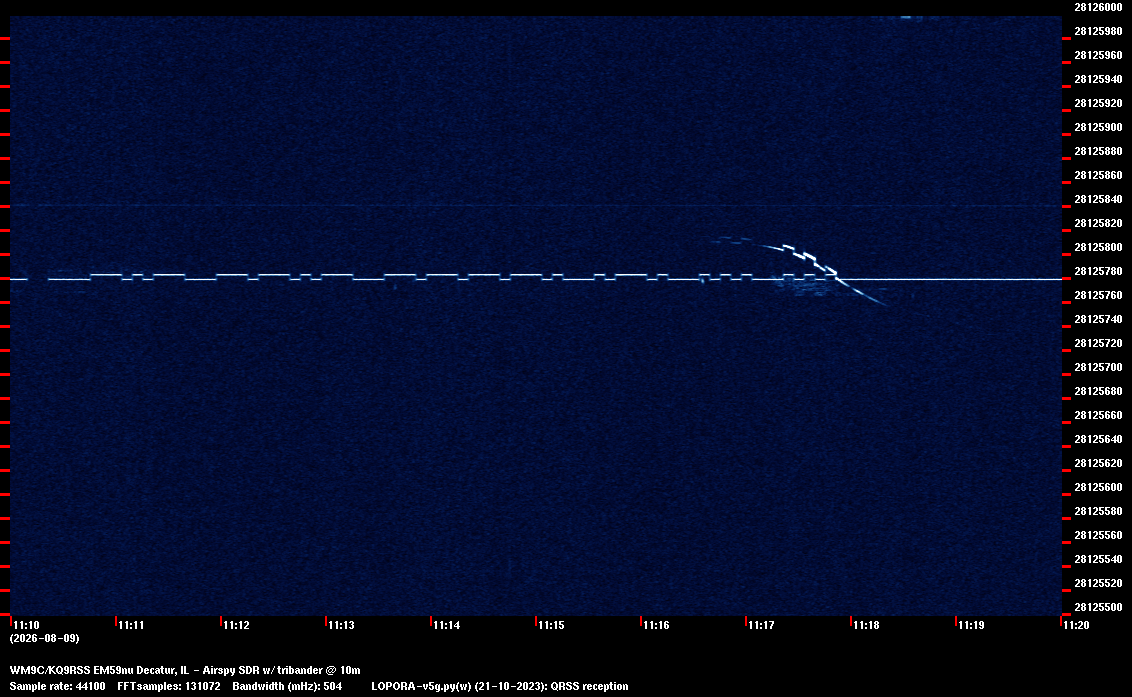Click the 11:13 time label
Screen dimensions: 1132x697
click(341, 625)
